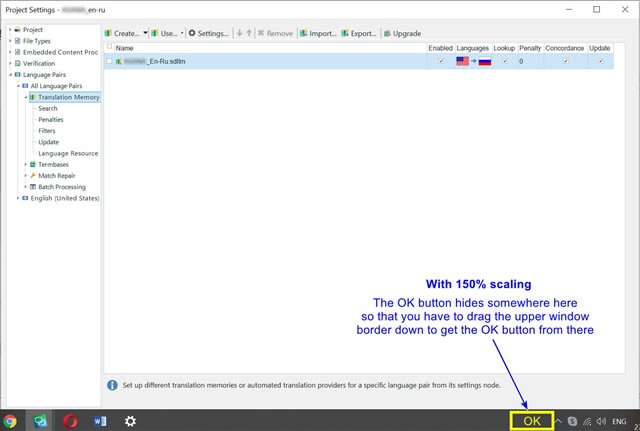640x431 pixels.
Task: Click the Remove toolbar button
Action: [x=275, y=33]
